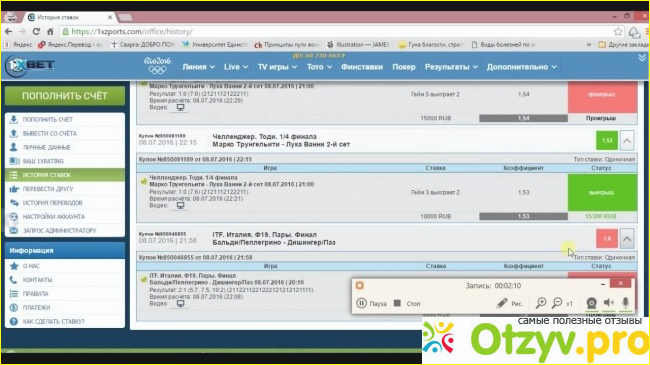
Task: Mute the speaker sound in the recorder
Action: [609, 303]
